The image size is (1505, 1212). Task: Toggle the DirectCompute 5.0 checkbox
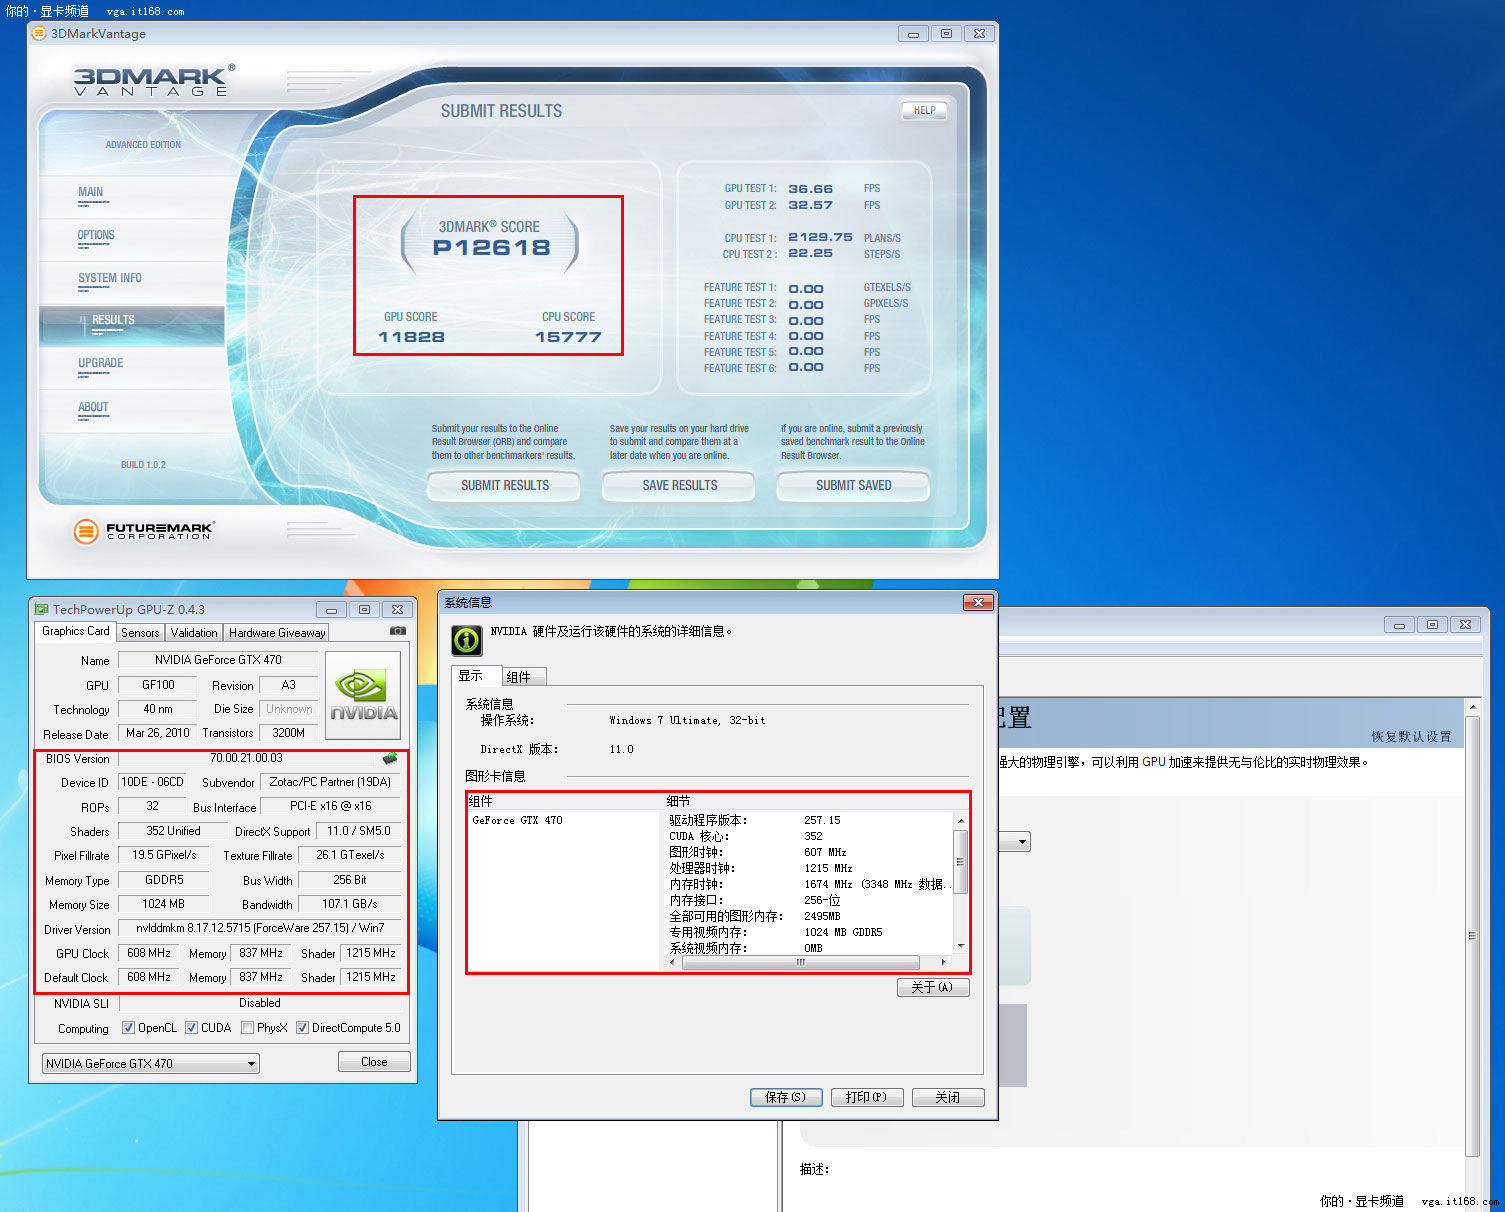tap(302, 1028)
